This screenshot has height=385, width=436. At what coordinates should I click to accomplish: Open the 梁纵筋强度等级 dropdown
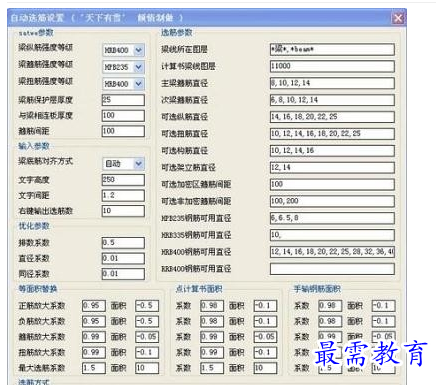pos(123,50)
